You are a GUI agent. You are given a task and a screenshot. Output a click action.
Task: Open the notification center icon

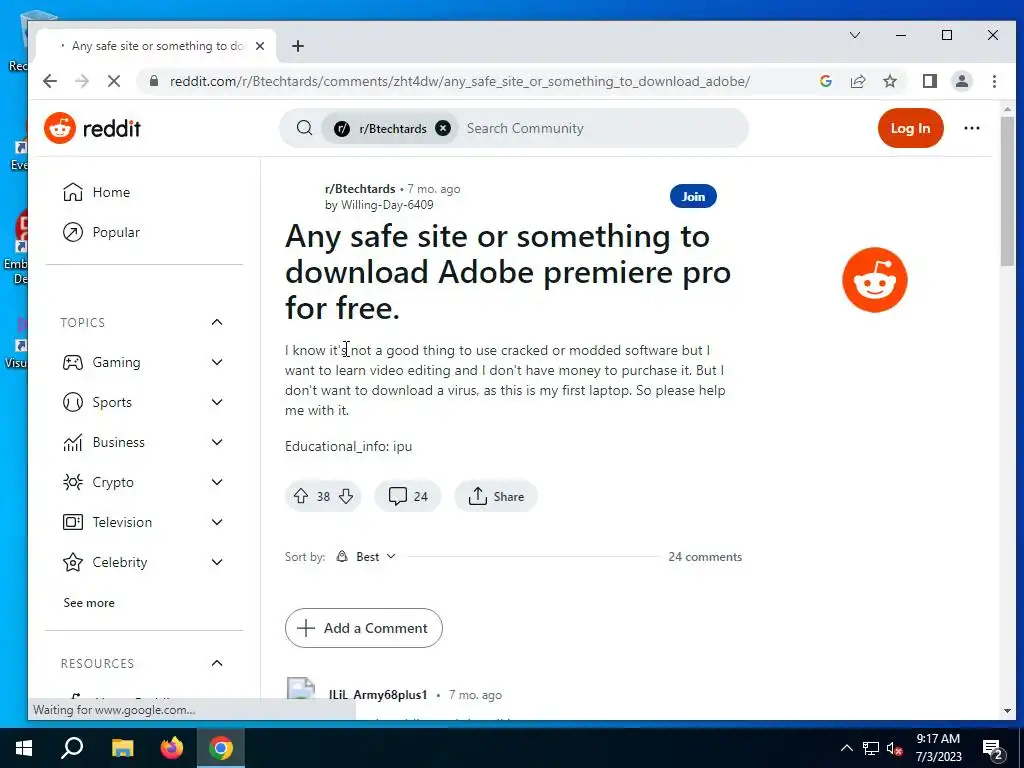(x=993, y=749)
